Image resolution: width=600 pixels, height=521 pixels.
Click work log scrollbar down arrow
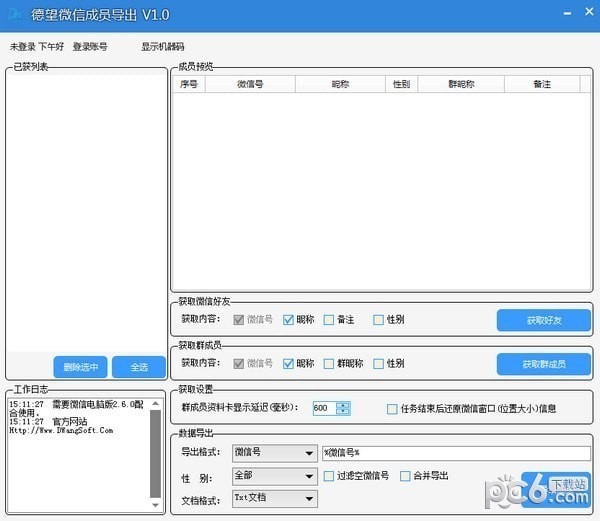(x=155, y=505)
